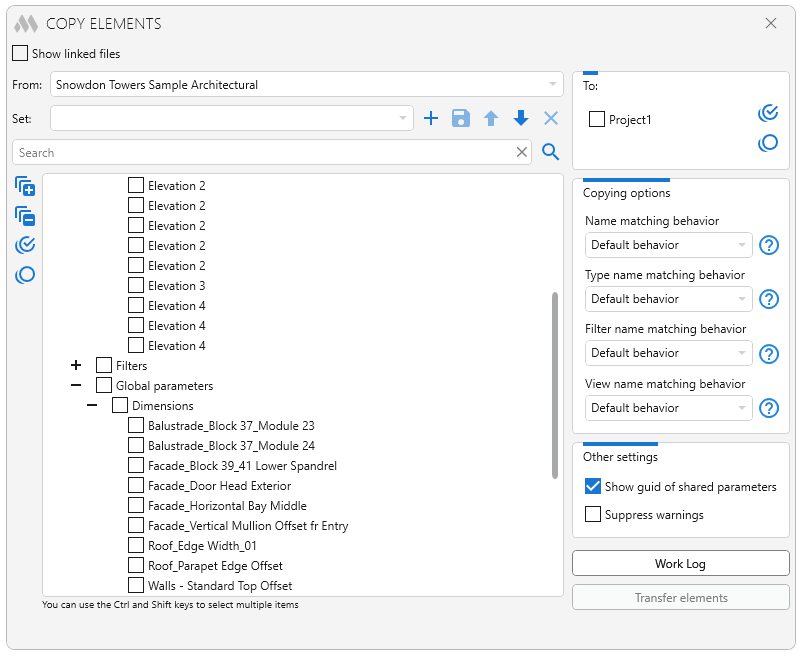804x656 pixels.
Task: Click the Transfer elements button
Action: tap(680, 598)
